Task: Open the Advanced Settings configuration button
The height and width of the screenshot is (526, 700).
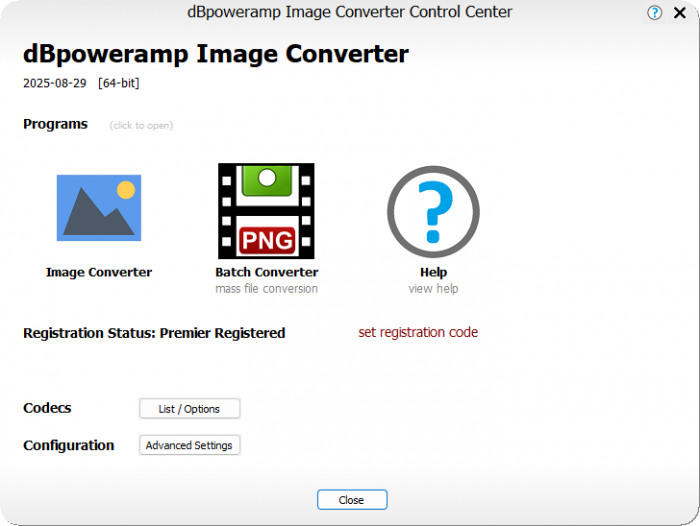Action: point(189,445)
